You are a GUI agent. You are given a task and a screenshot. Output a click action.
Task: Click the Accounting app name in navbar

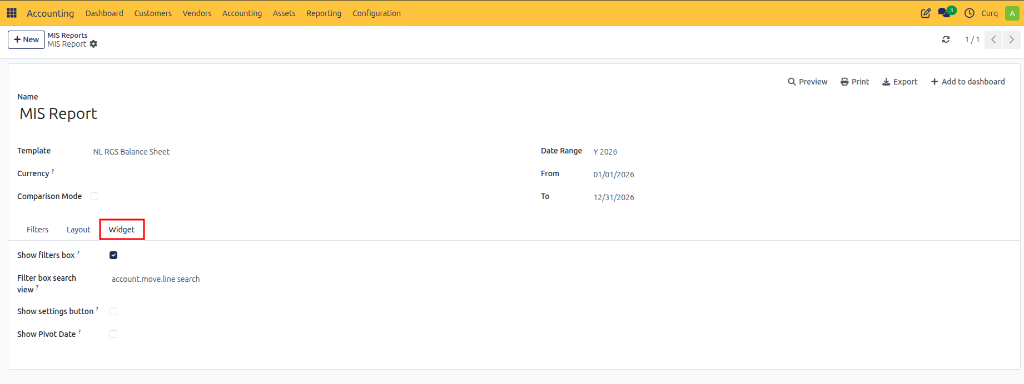[x=50, y=13]
